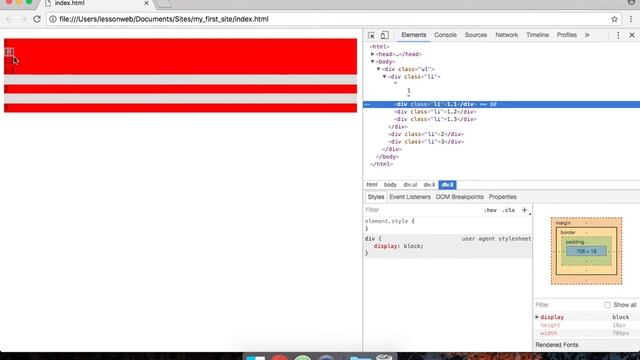
Task: Edit the display: block declaration
Action: tap(398, 246)
